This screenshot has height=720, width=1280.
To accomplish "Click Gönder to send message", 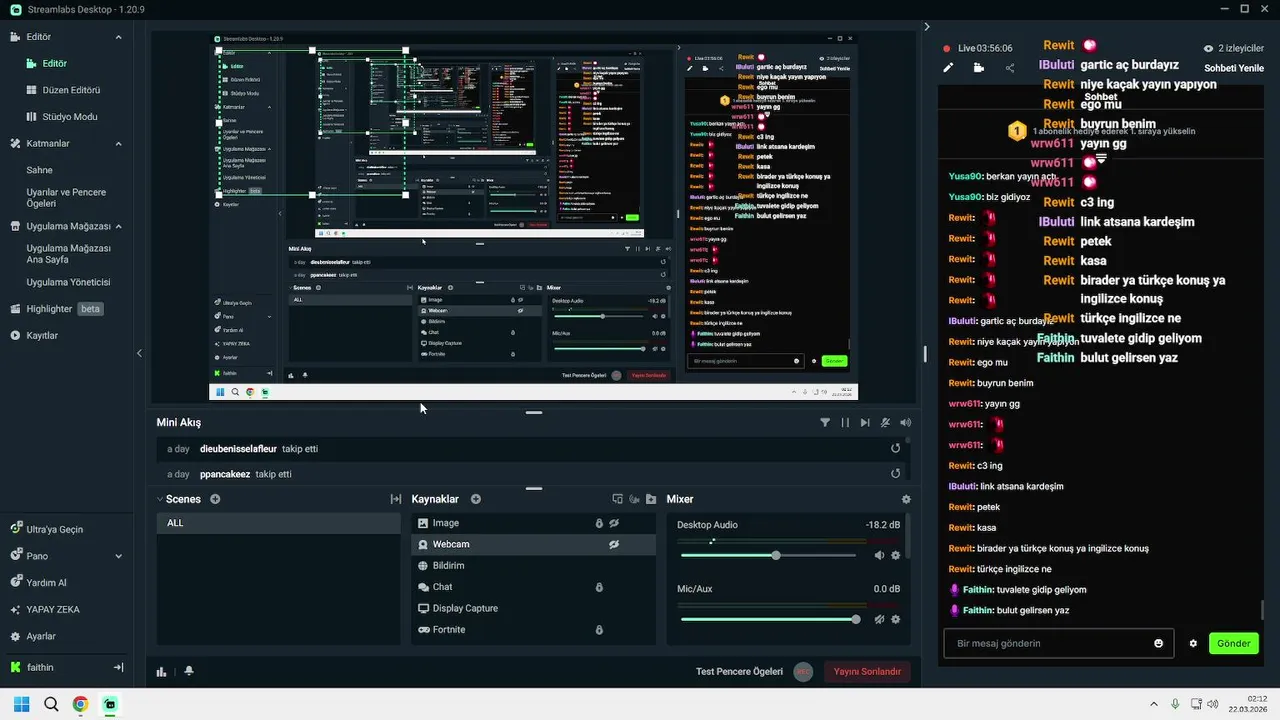I will (x=1233, y=643).
